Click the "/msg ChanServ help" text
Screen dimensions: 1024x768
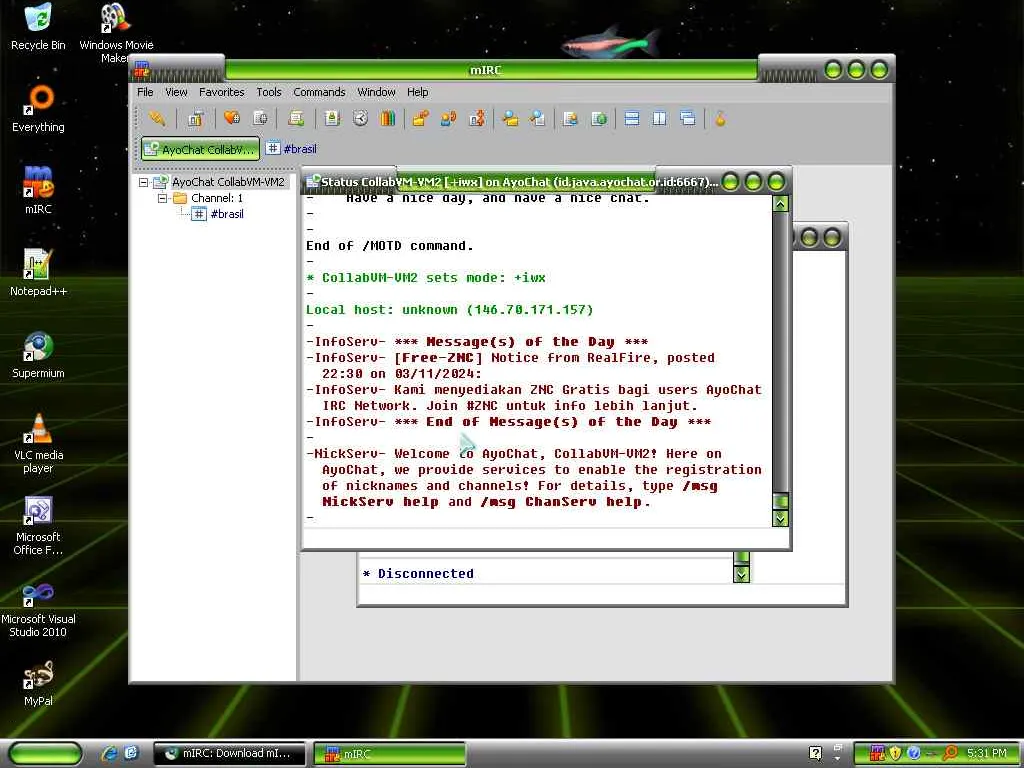point(565,502)
